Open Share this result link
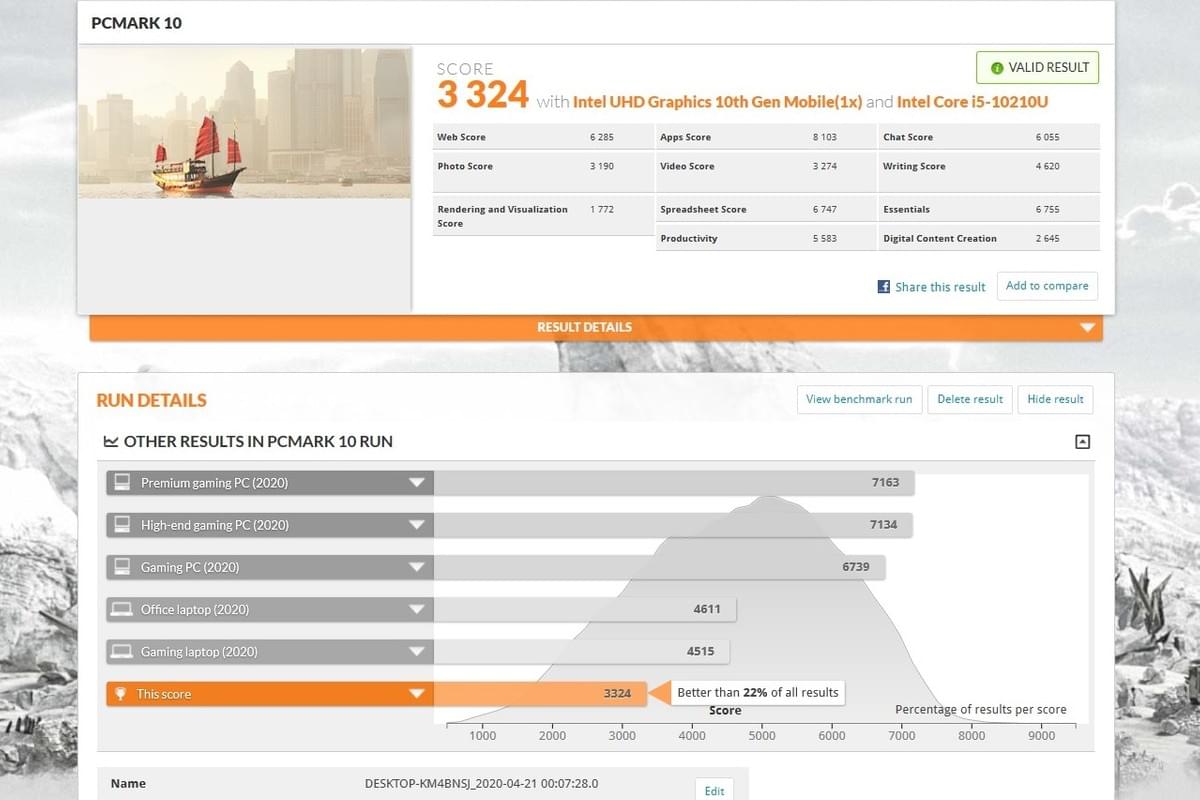This screenshot has width=1200, height=800. click(x=940, y=287)
